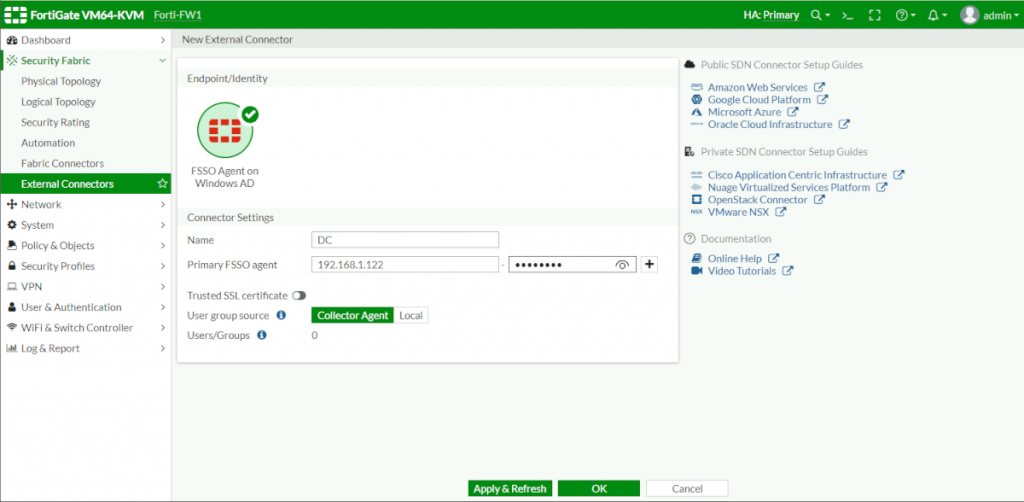
Task: Open the notifications bell icon
Action: point(933,15)
